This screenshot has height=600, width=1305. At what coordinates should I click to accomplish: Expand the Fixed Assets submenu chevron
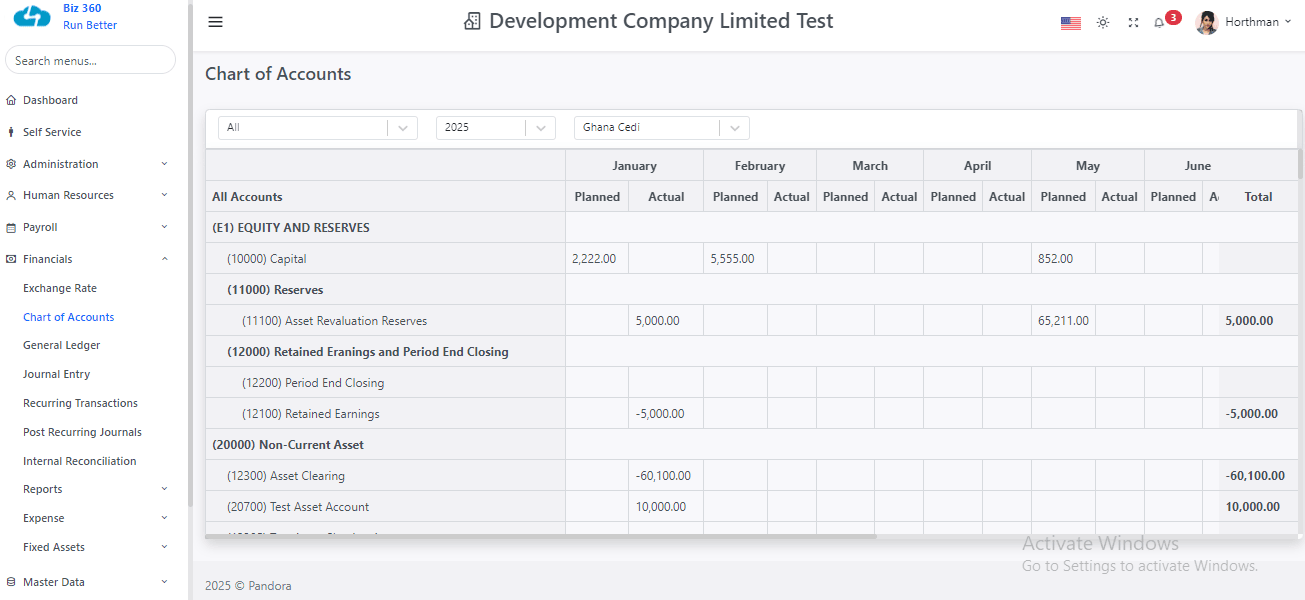[165, 547]
